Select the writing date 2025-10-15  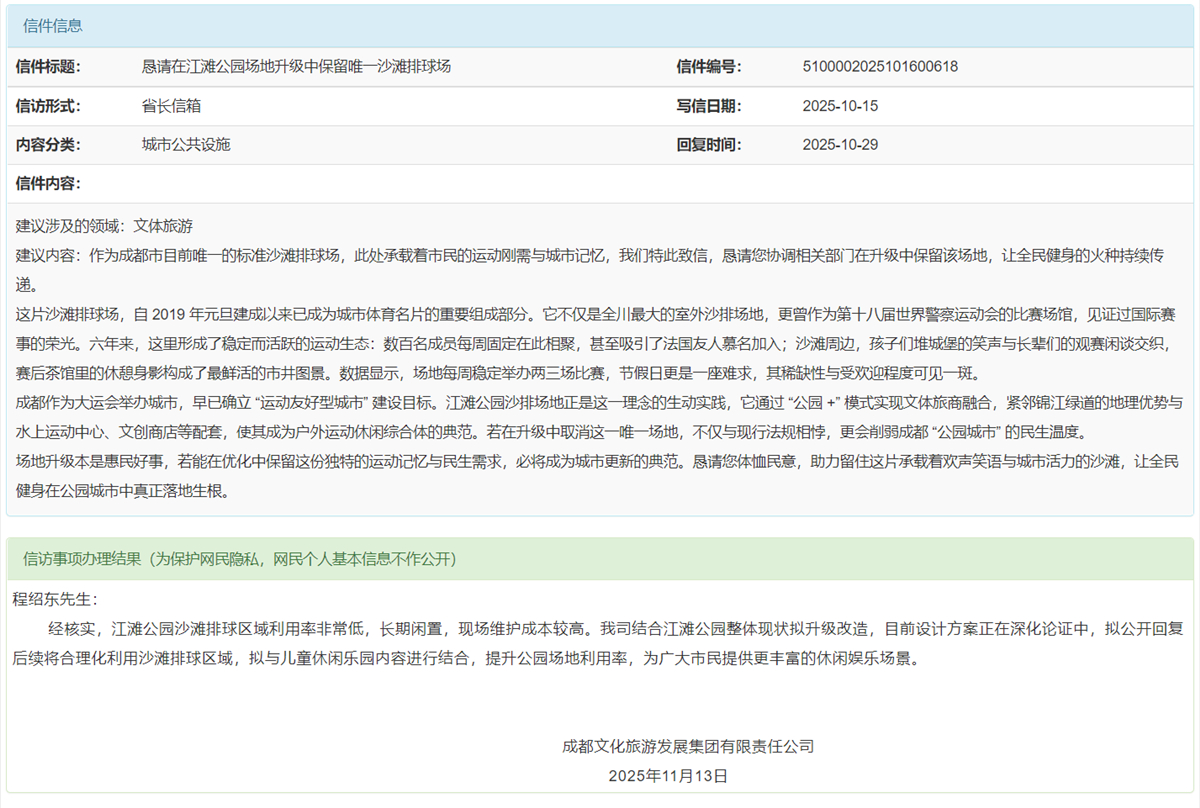click(x=840, y=106)
